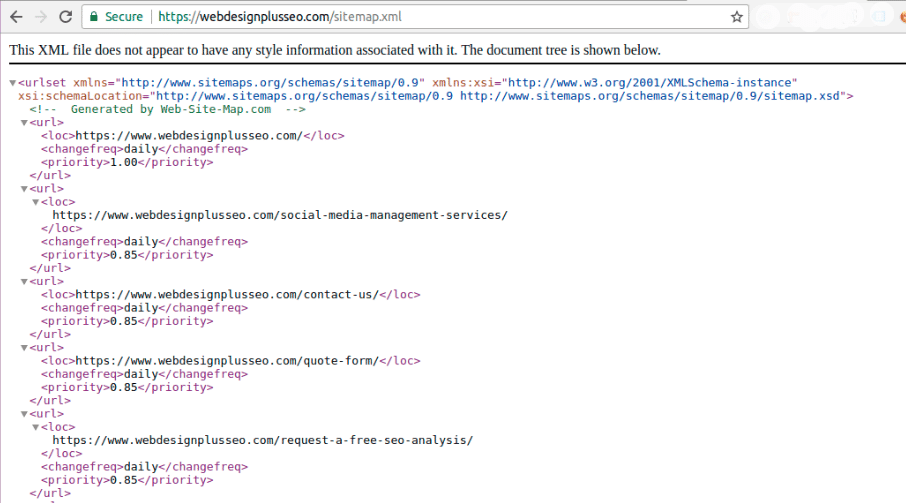Collapse the url node for the homepage
The width and height of the screenshot is (906, 503).
coord(24,122)
